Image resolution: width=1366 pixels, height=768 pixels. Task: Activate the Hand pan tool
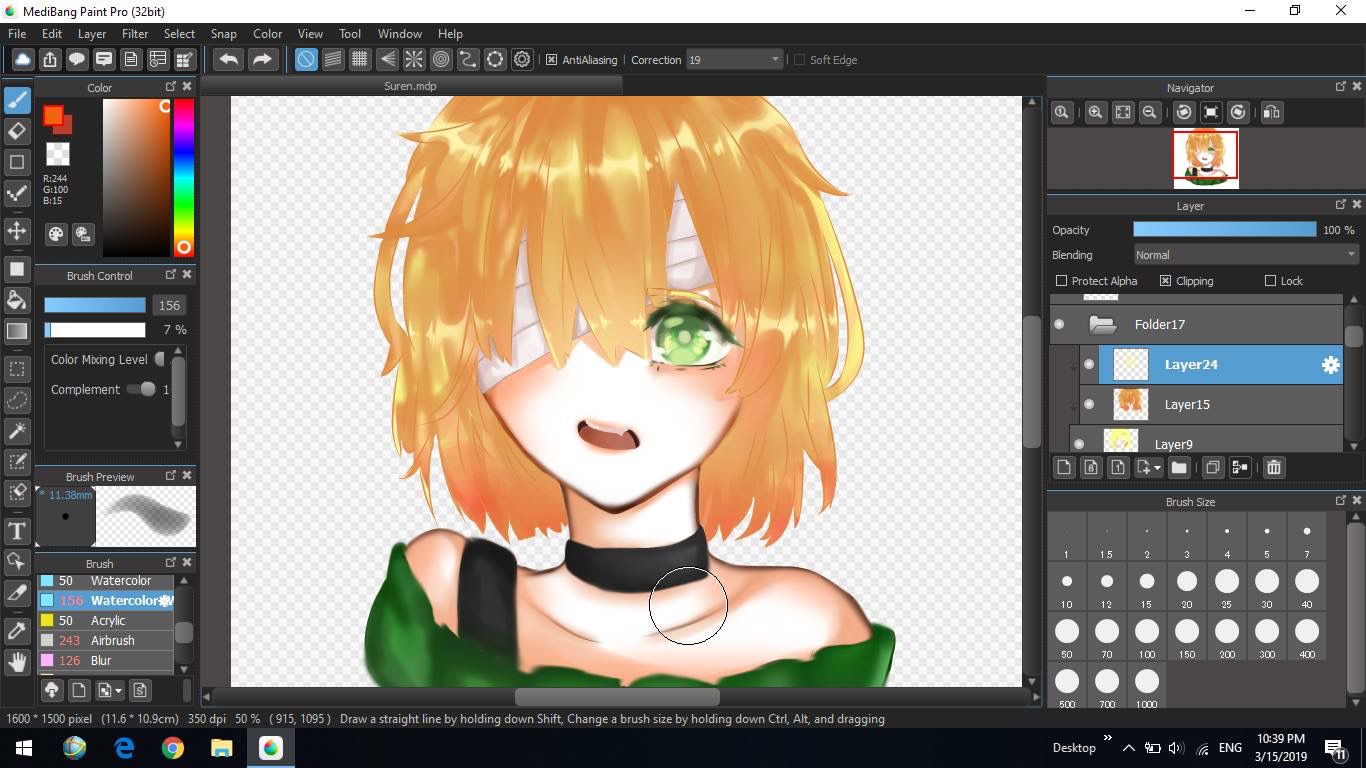click(x=17, y=661)
